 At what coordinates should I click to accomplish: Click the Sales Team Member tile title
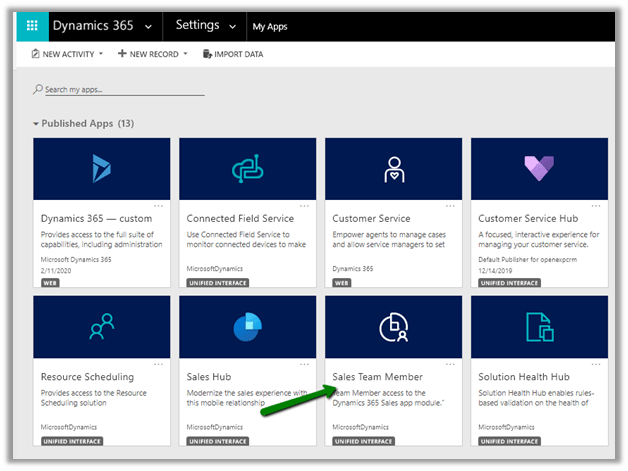(379, 376)
